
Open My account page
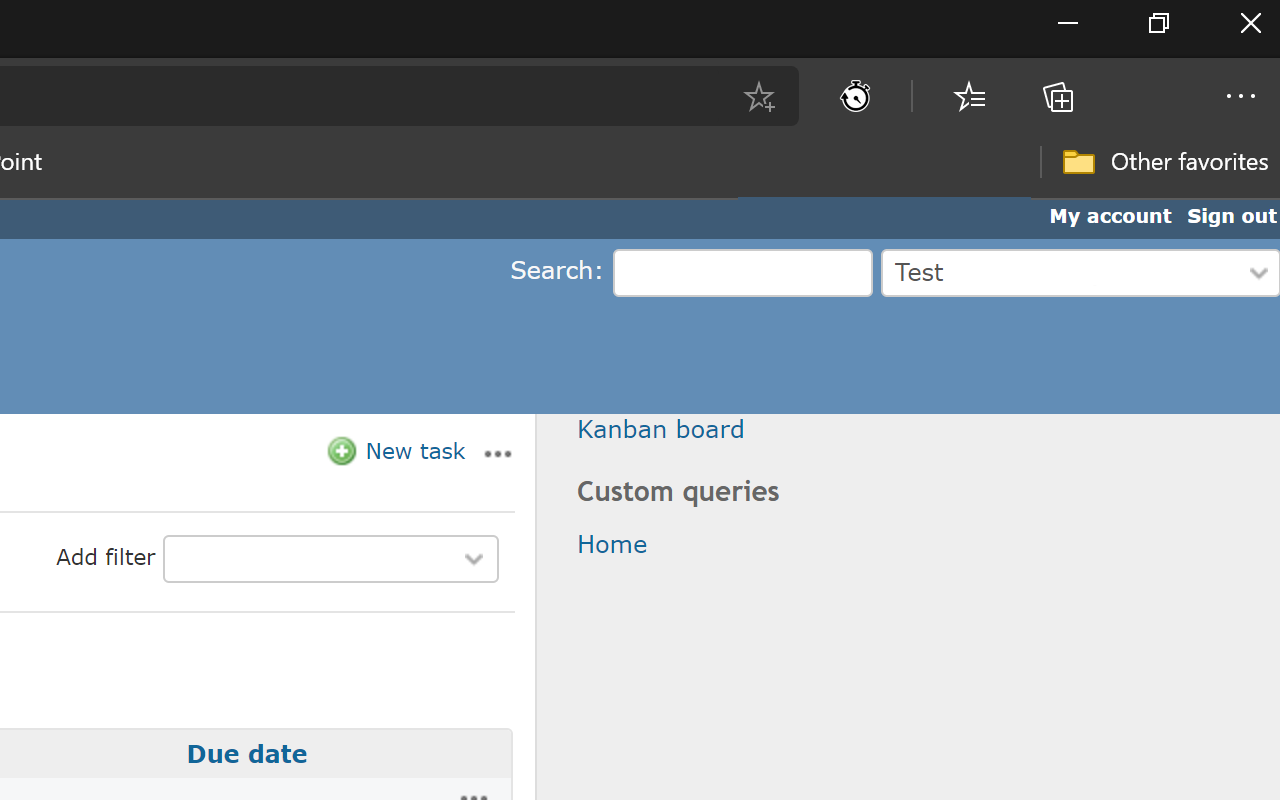click(x=1110, y=216)
